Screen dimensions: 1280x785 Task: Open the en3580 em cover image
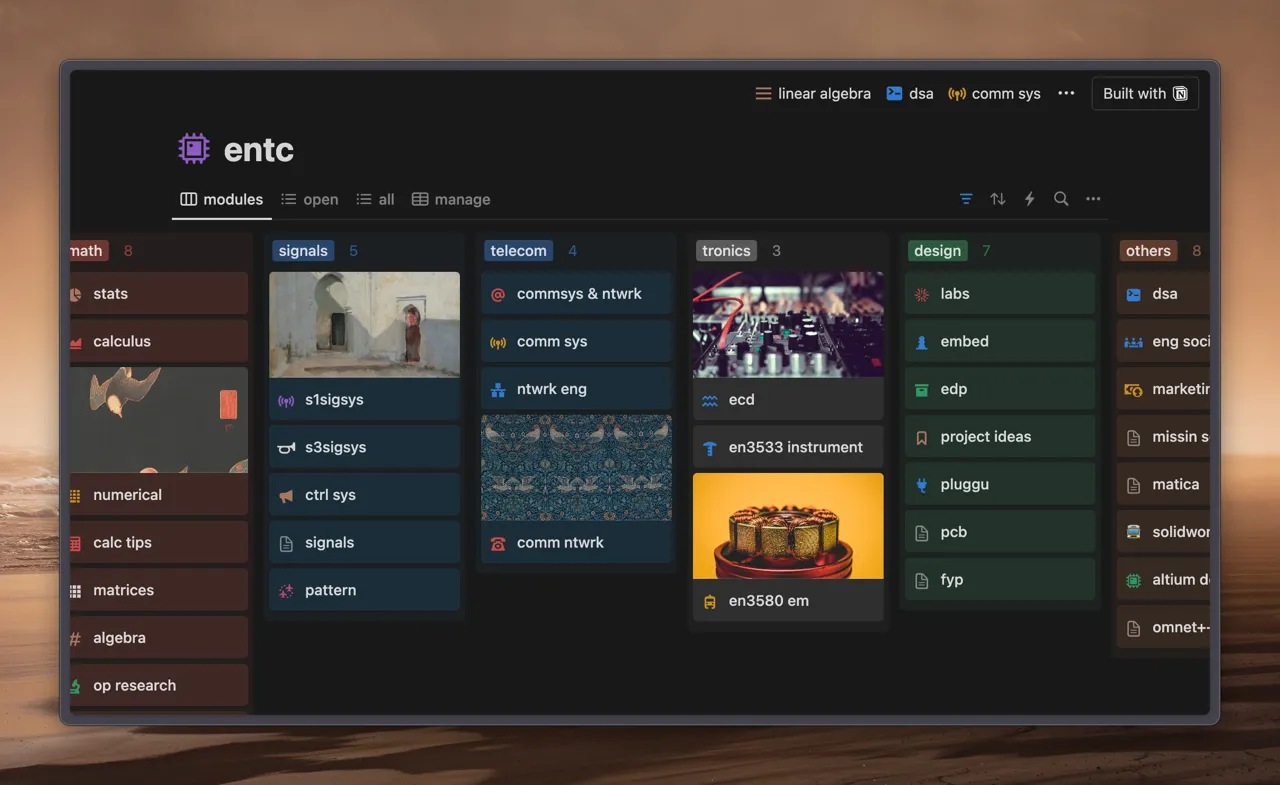(x=788, y=526)
